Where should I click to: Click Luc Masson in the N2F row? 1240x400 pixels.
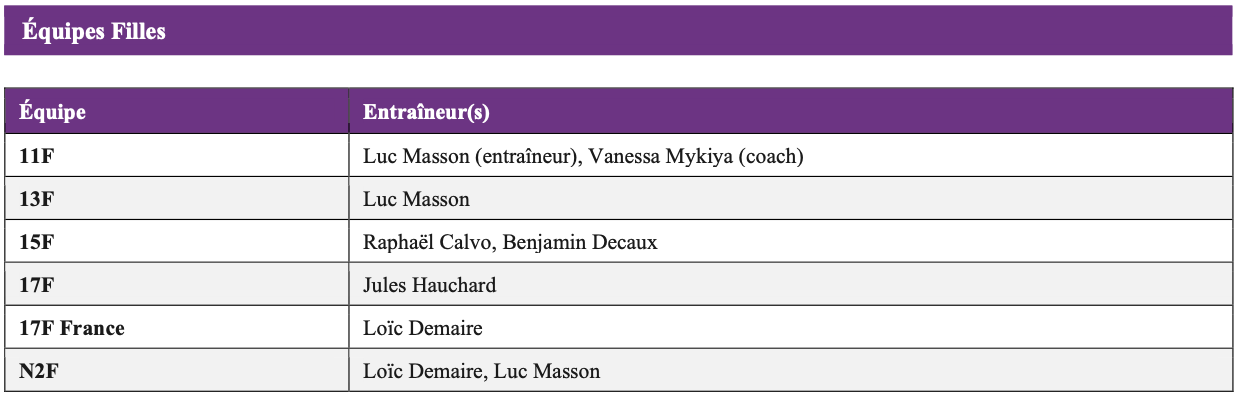(547, 371)
